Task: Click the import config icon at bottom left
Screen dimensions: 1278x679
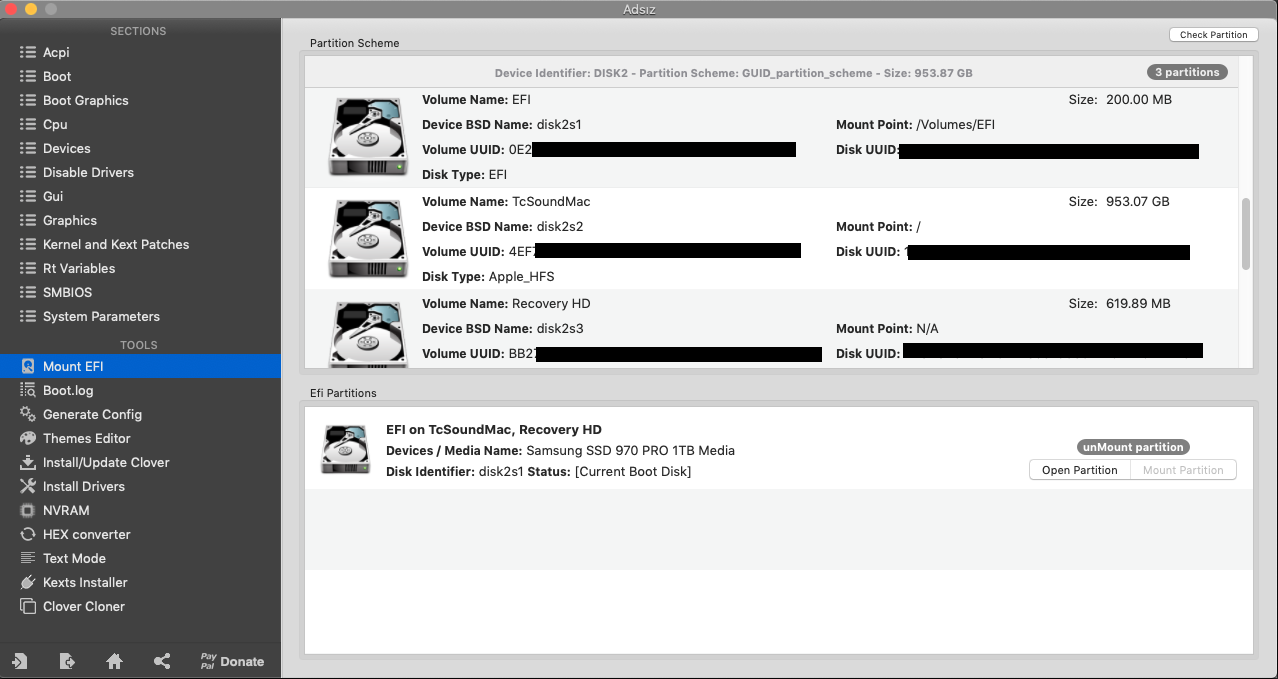Action: (19, 661)
